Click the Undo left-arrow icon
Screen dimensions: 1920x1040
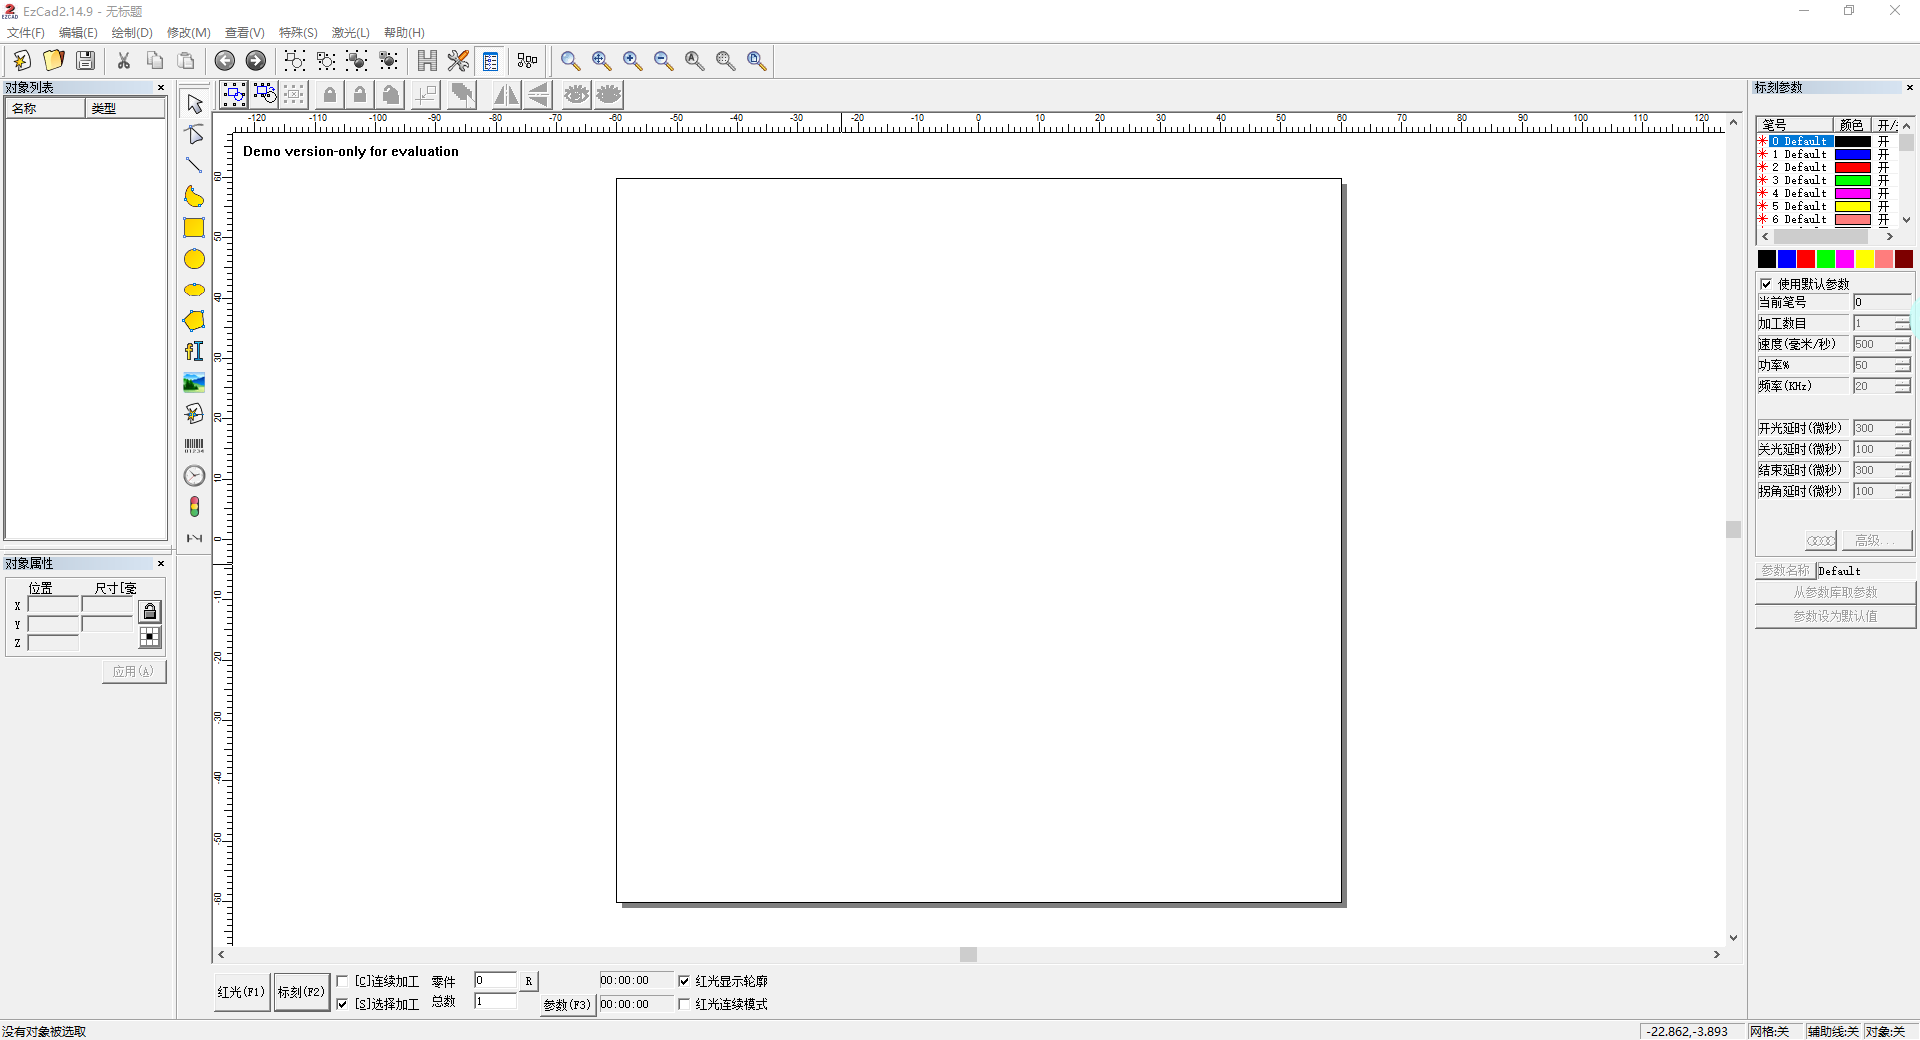(225, 61)
